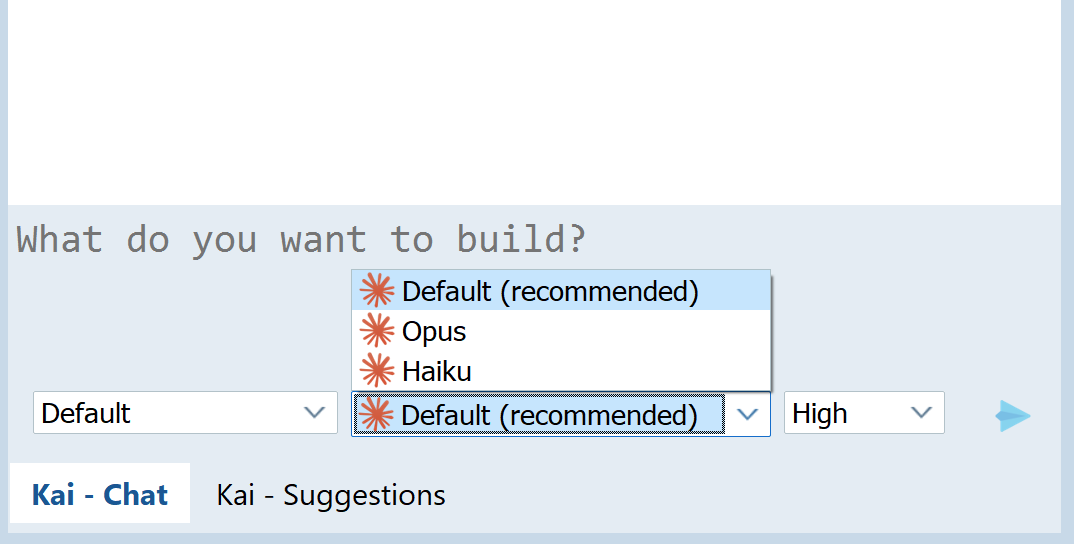Image resolution: width=1074 pixels, height=544 pixels.
Task: Click the starburst icon of highlighted Default option
Action: [377, 290]
